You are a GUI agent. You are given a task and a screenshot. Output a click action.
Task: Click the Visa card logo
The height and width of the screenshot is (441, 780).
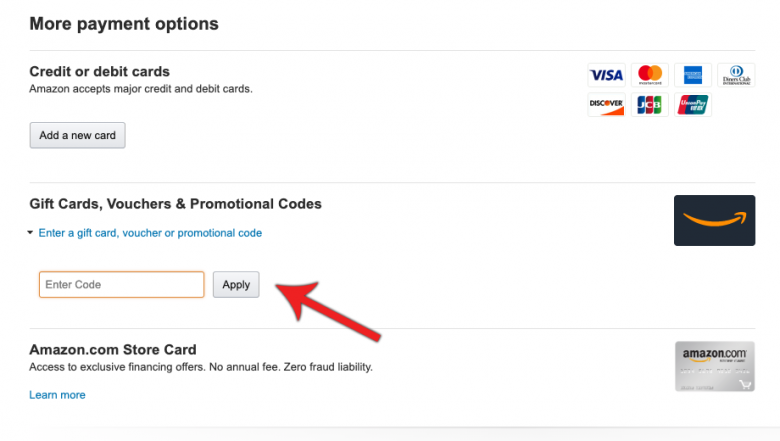click(606, 75)
